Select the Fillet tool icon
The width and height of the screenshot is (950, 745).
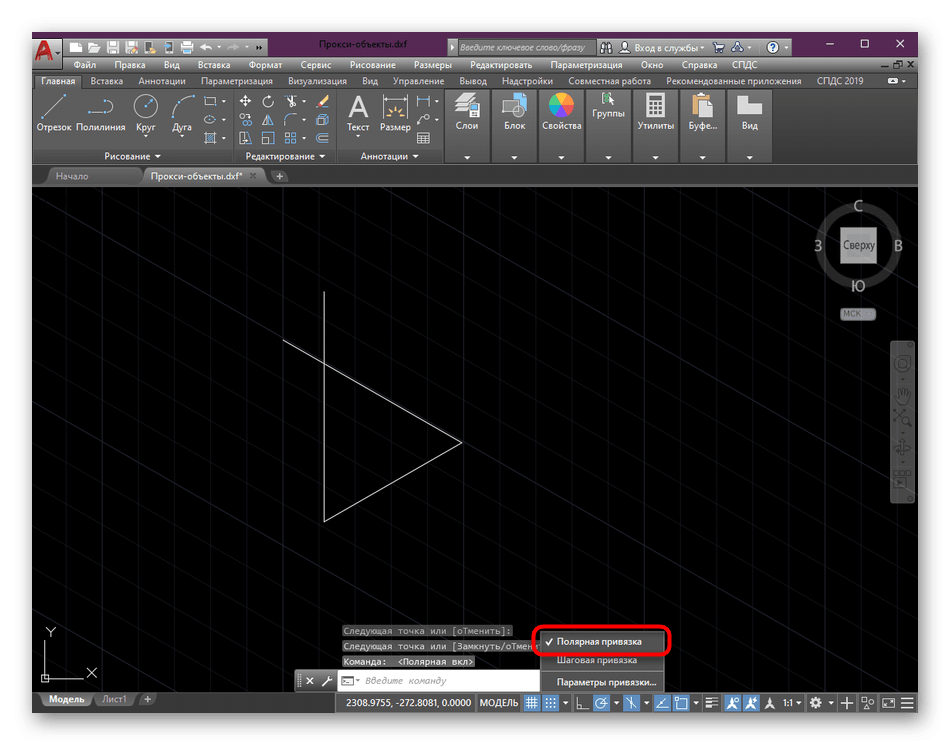tap(291, 119)
